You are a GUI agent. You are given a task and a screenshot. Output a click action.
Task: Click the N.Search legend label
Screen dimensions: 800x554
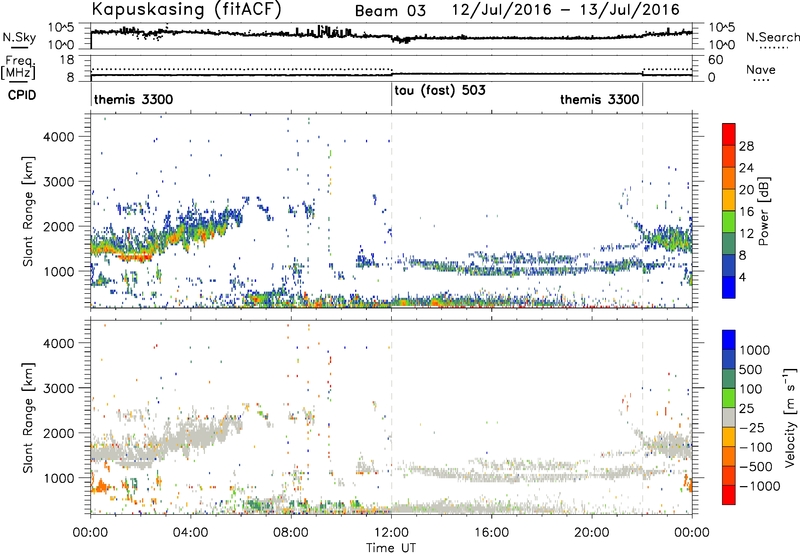pyautogui.click(x=772, y=37)
